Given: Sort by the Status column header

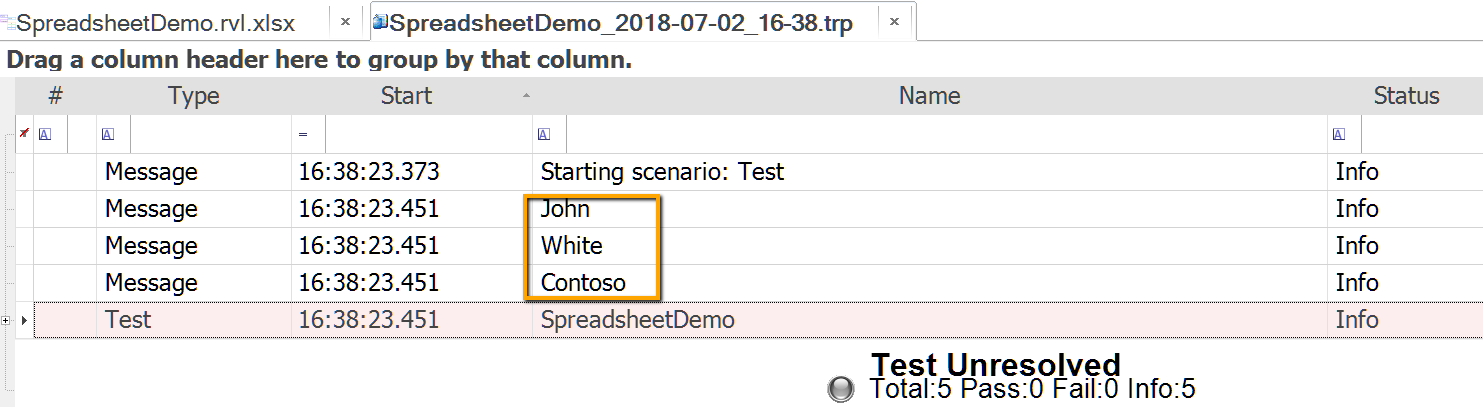Looking at the screenshot, I should click(1405, 96).
